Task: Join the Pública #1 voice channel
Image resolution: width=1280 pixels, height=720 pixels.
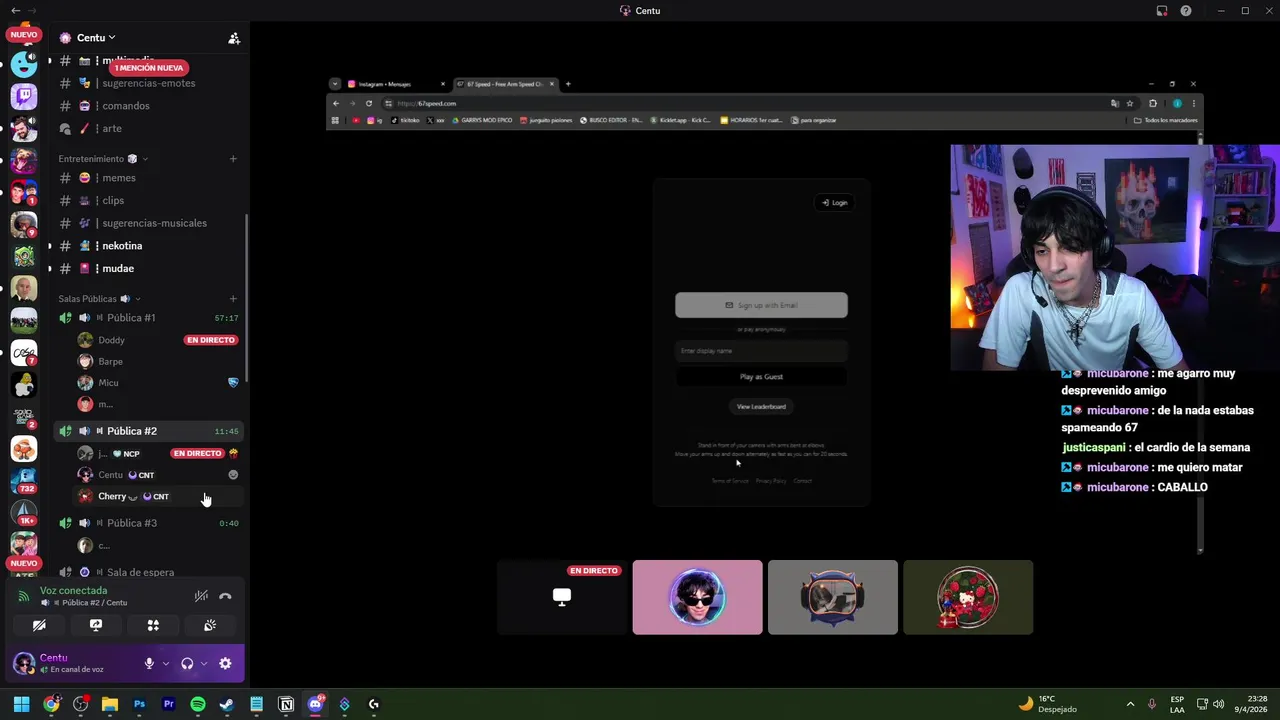Action: click(x=147, y=318)
